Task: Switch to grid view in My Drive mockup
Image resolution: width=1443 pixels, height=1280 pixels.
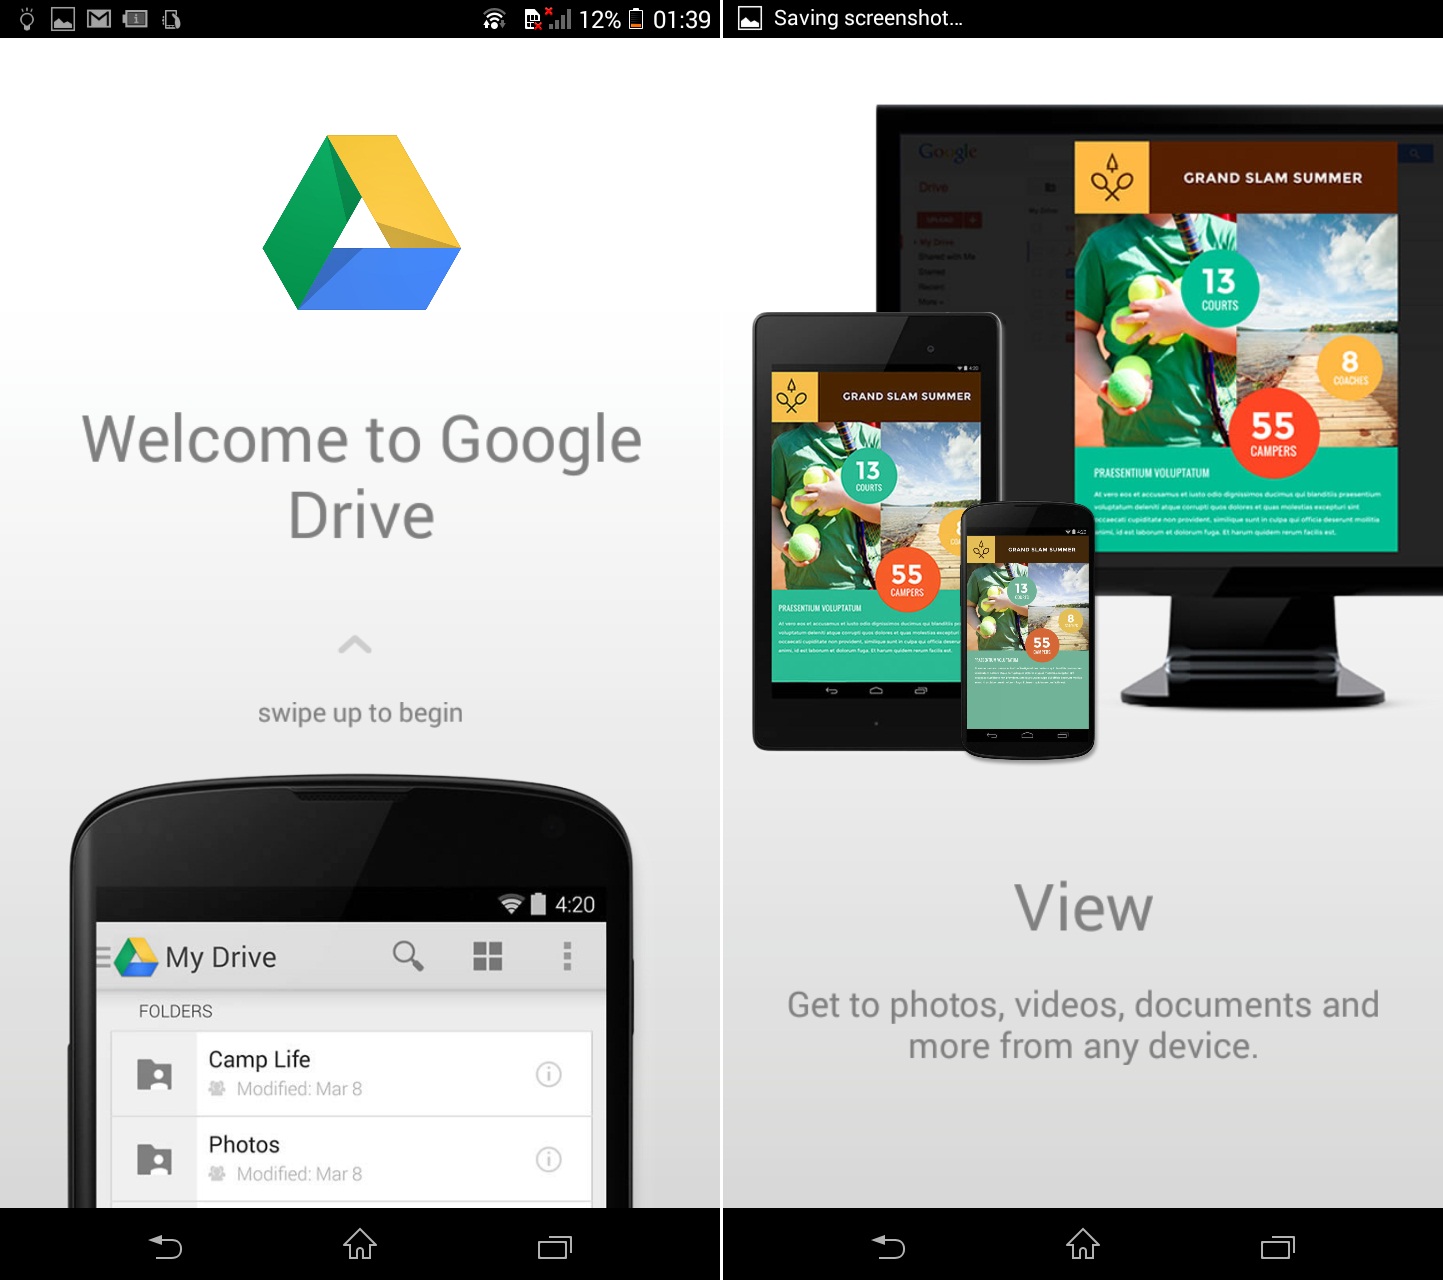Action: click(x=488, y=956)
